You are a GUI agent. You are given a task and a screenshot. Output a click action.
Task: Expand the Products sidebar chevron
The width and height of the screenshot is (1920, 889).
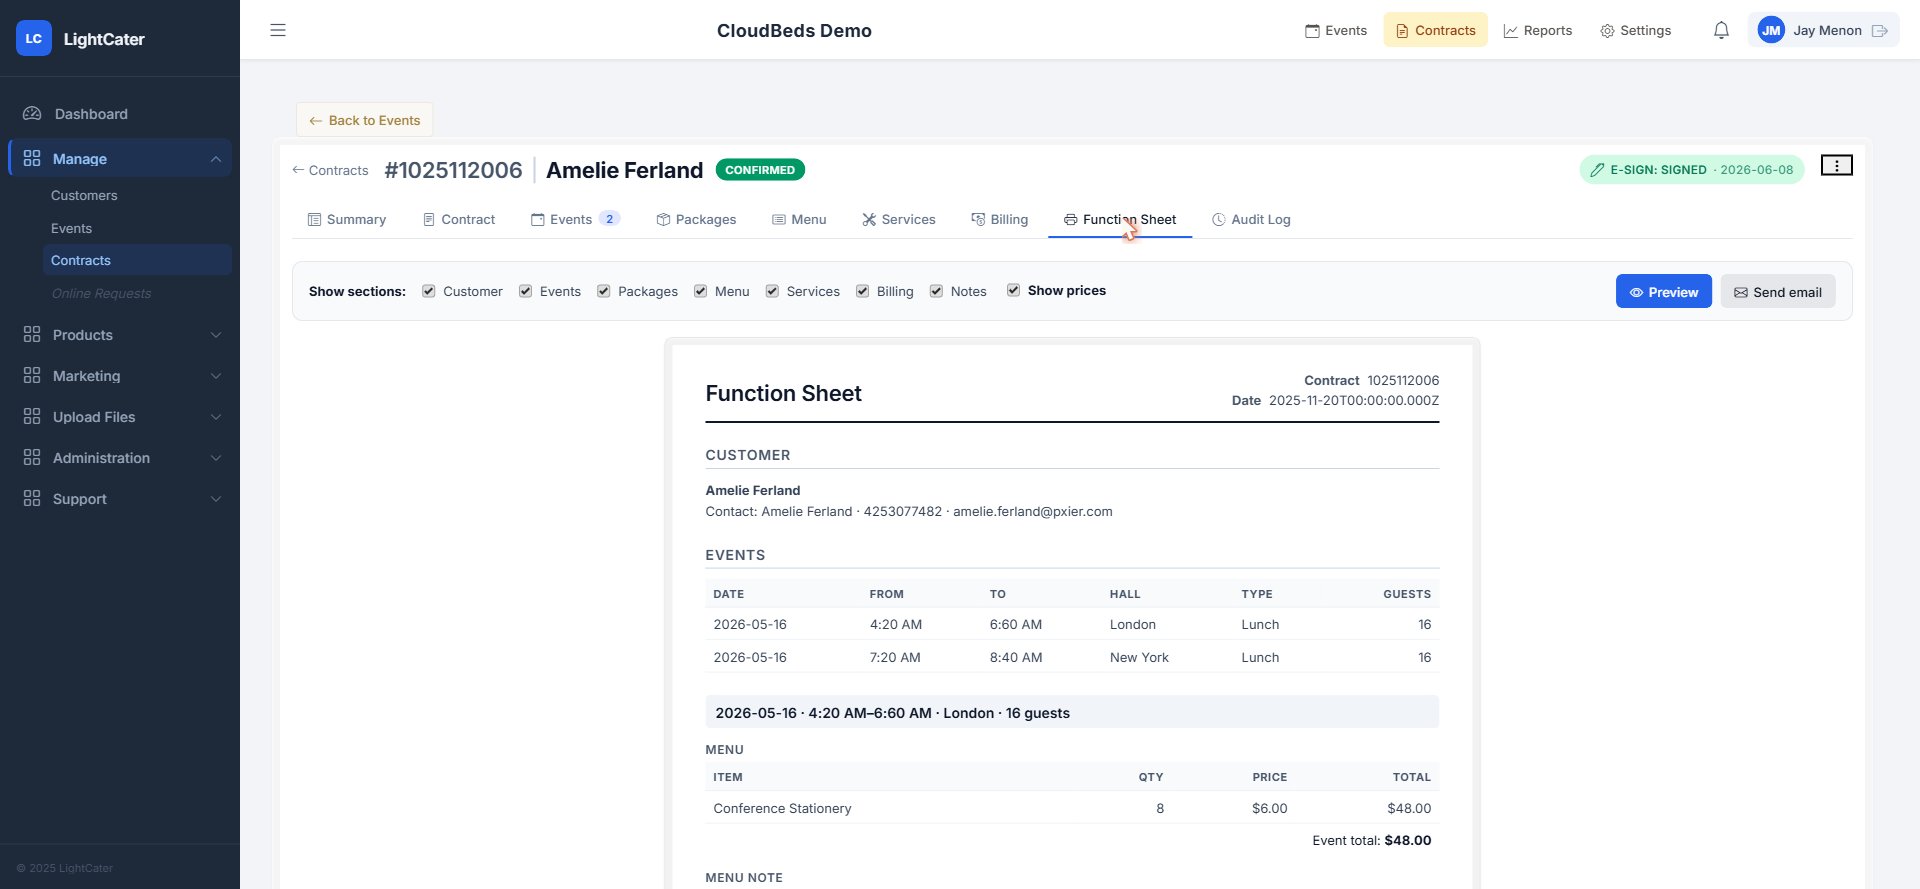click(216, 335)
